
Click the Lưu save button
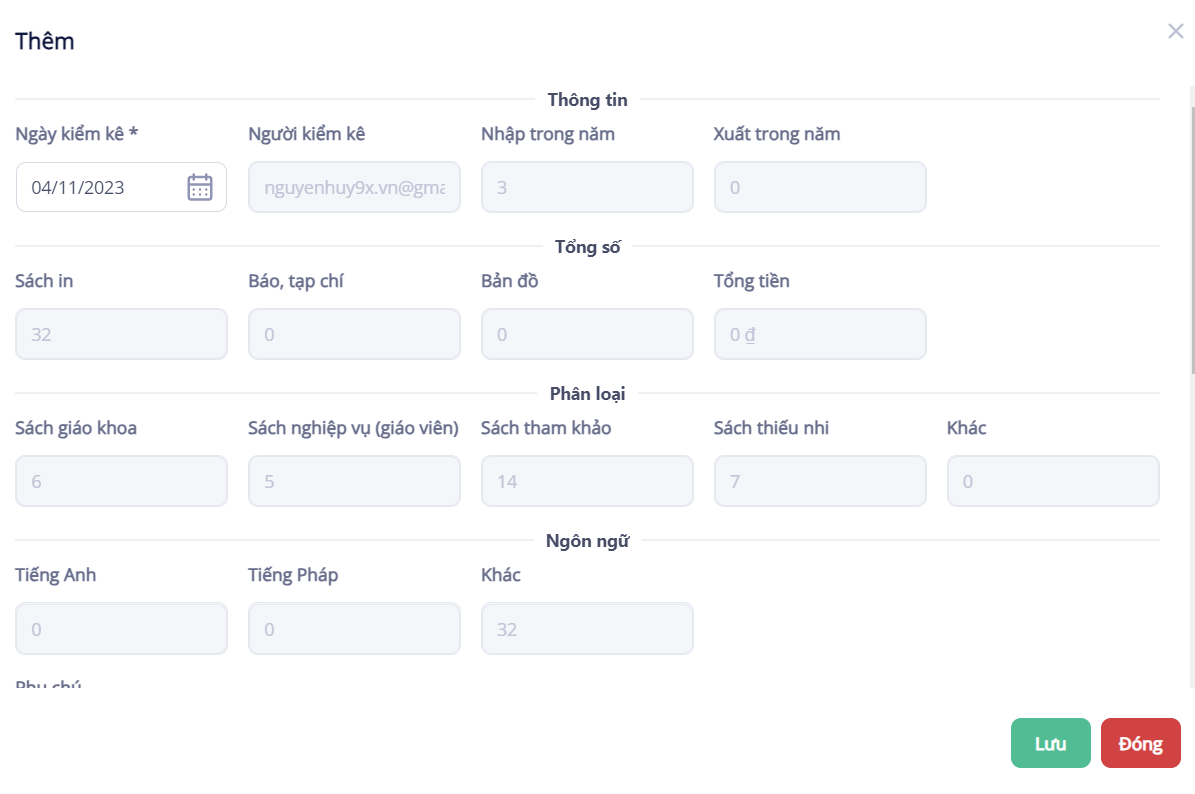[x=1050, y=743]
